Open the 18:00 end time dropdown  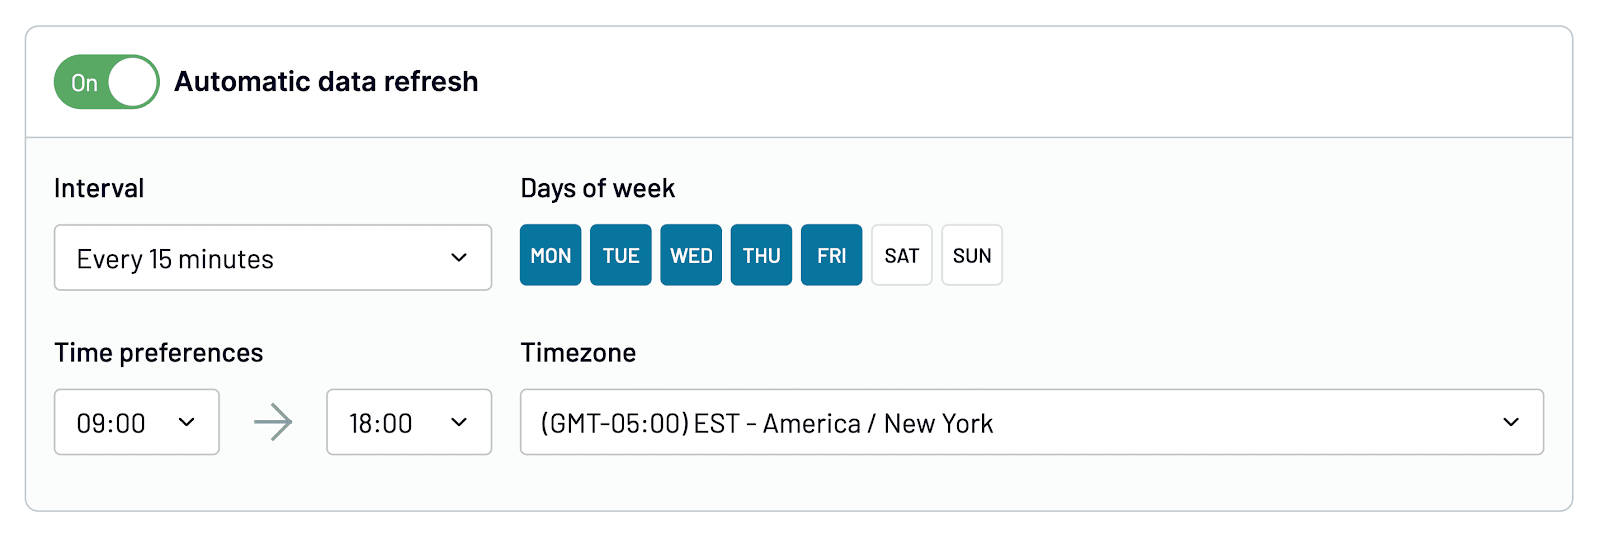[x=408, y=423]
